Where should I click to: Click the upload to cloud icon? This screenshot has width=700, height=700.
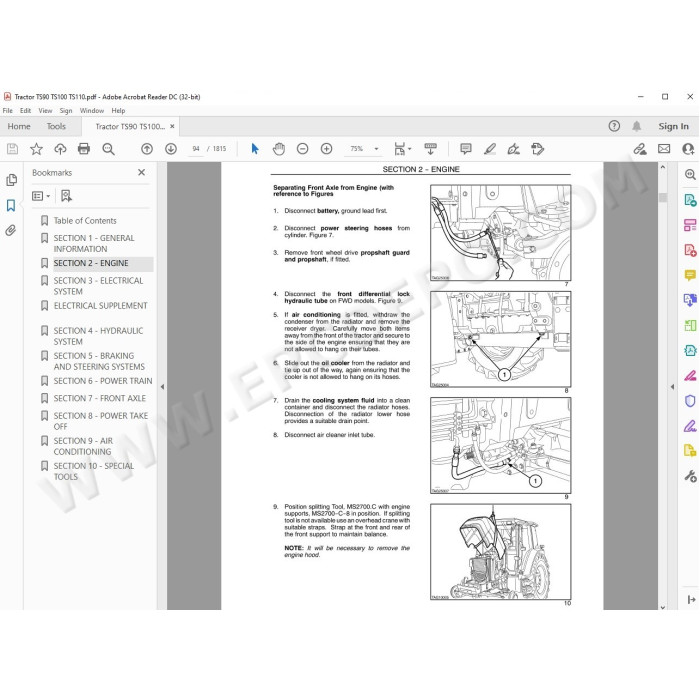(x=60, y=149)
